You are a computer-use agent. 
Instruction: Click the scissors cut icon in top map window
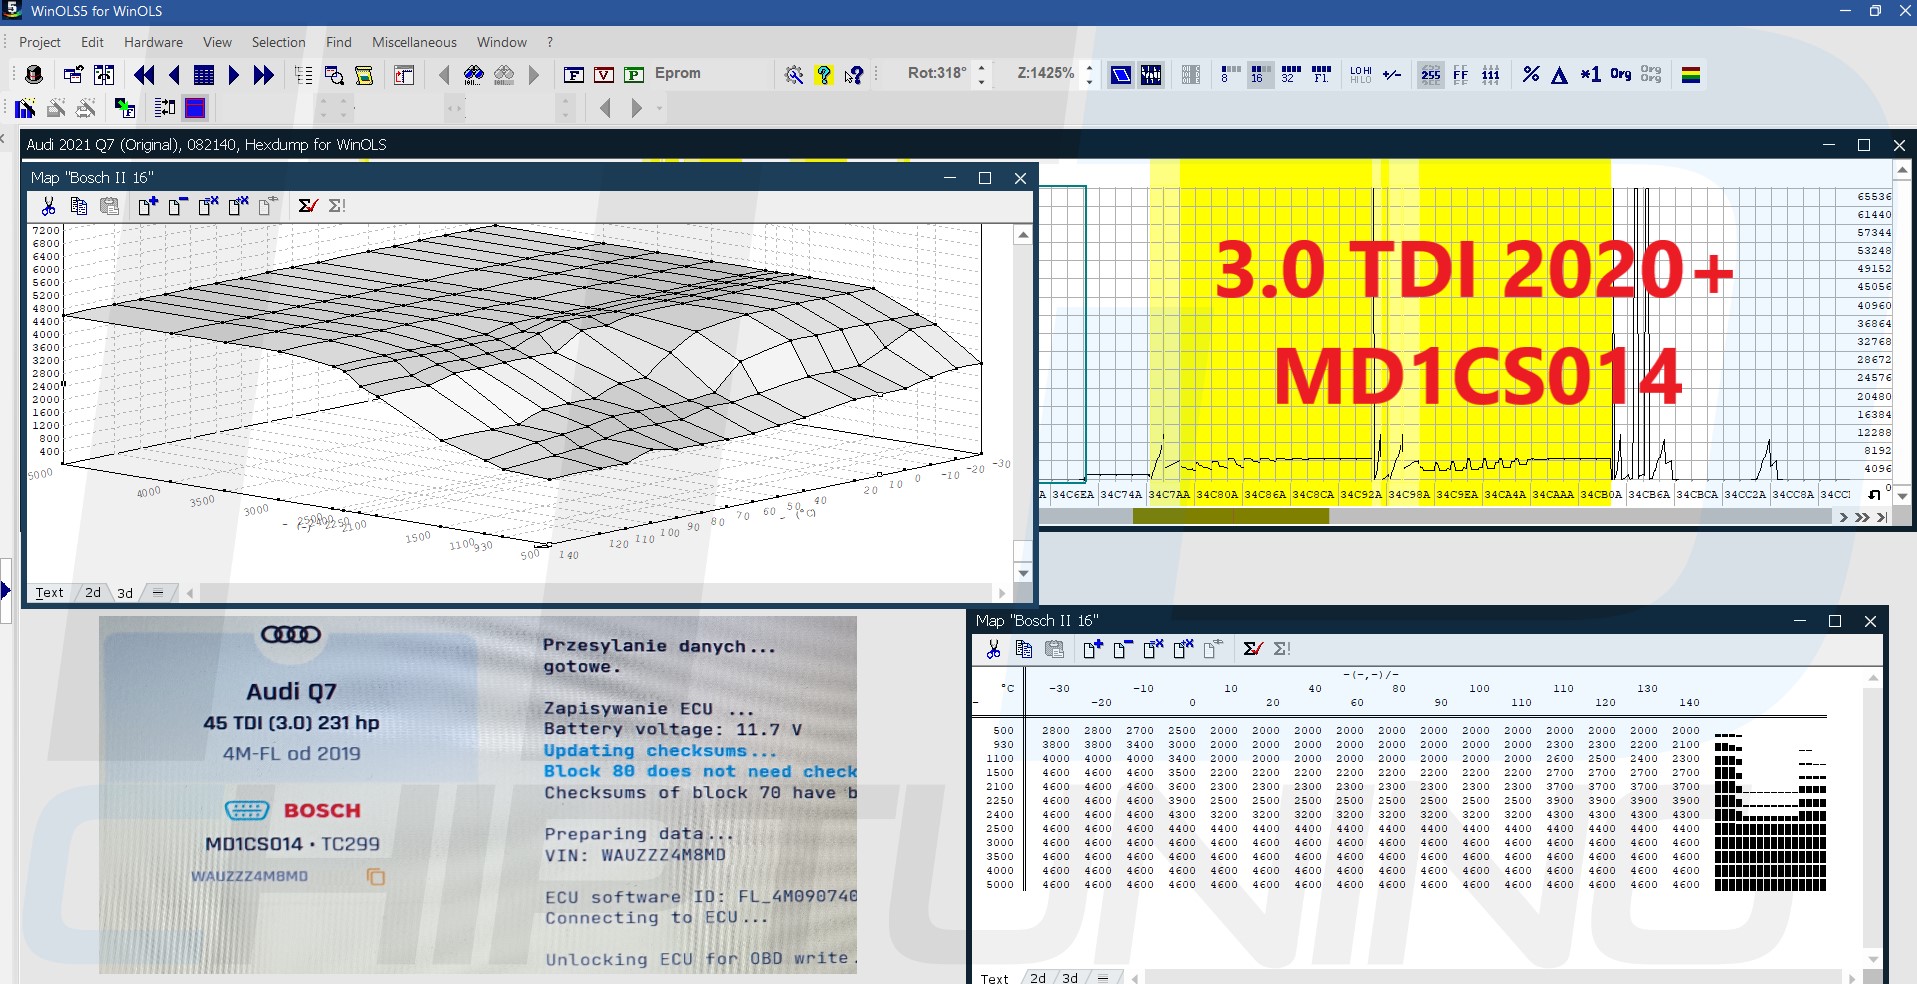tap(48, 206)
